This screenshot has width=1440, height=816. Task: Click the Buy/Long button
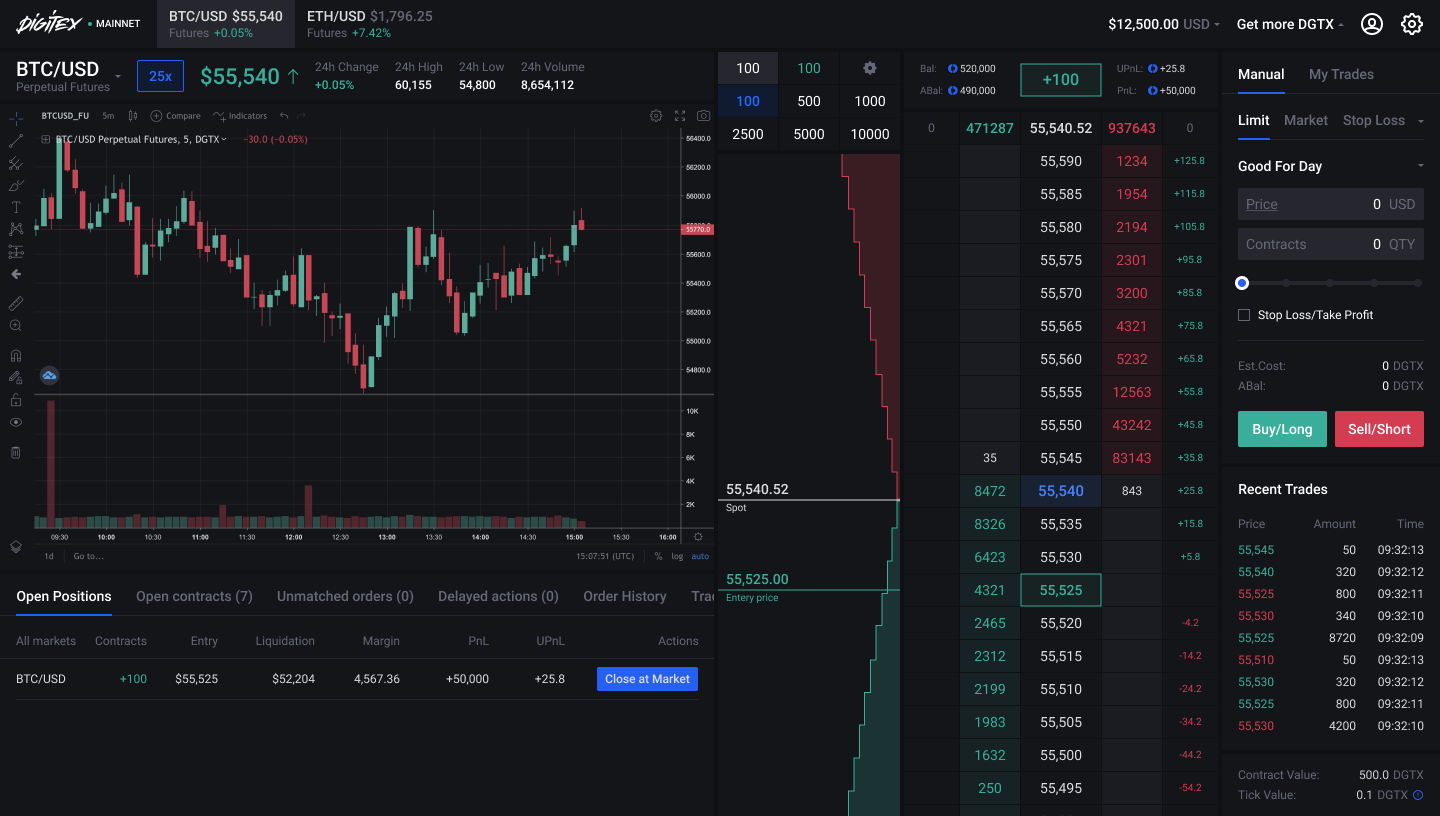(1282, 428)
